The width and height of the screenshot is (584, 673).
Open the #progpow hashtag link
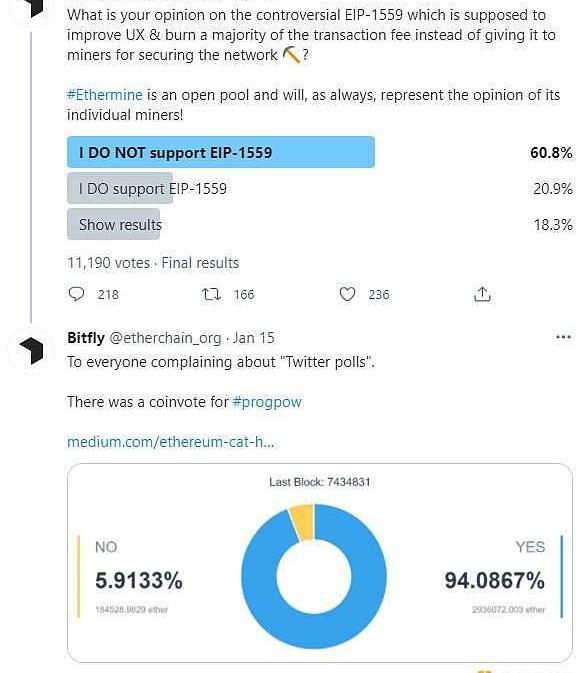click(x=267, y=403)
